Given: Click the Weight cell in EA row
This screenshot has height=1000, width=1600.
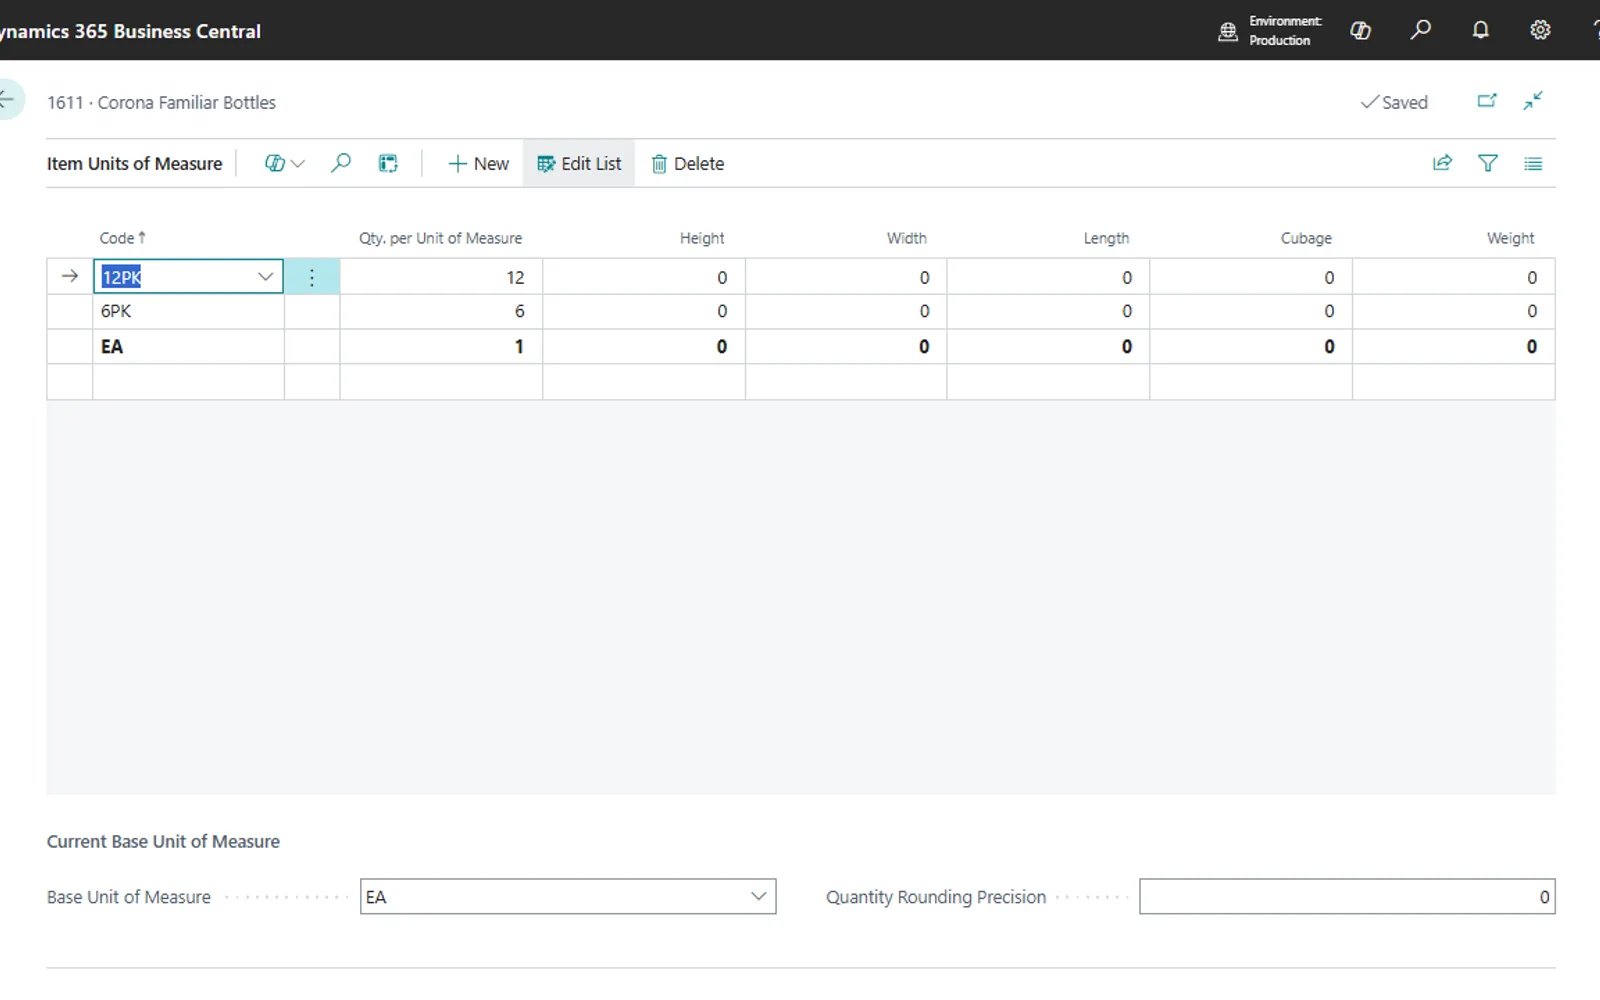Looking at the screenshot, I should 1454,347.
